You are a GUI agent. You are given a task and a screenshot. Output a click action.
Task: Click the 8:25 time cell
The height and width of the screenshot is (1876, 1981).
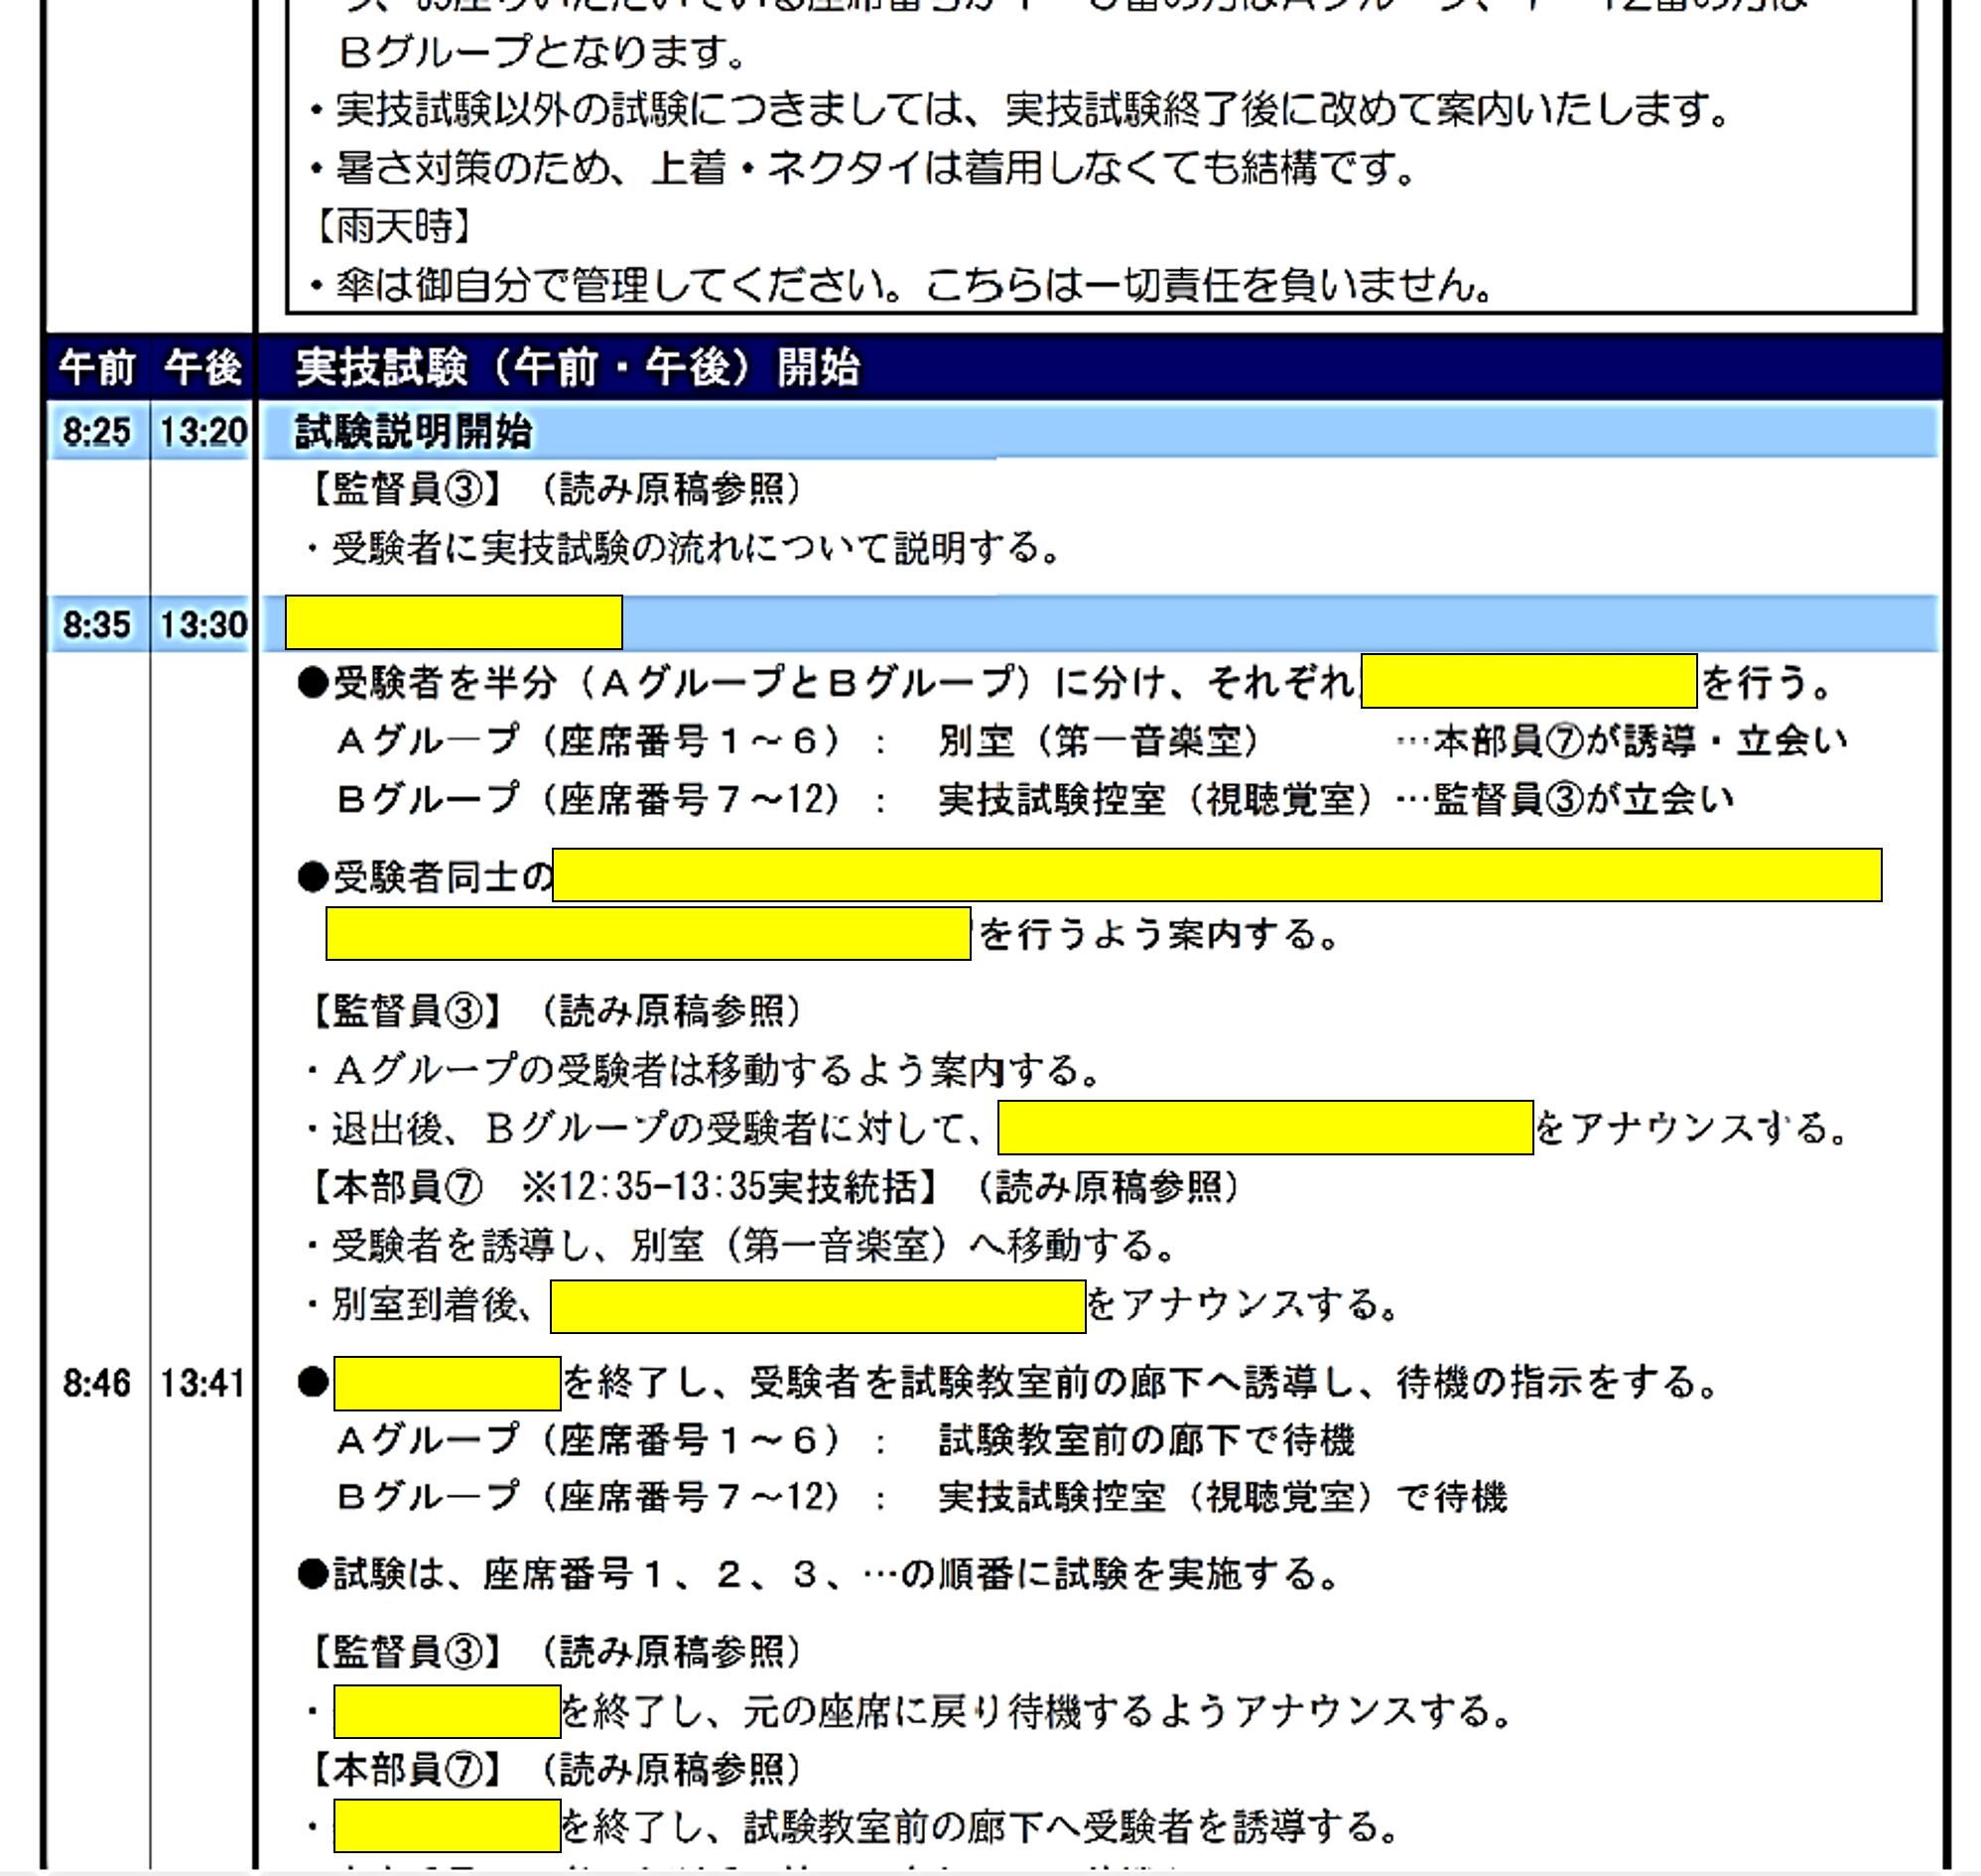click(x=96, y=431)
